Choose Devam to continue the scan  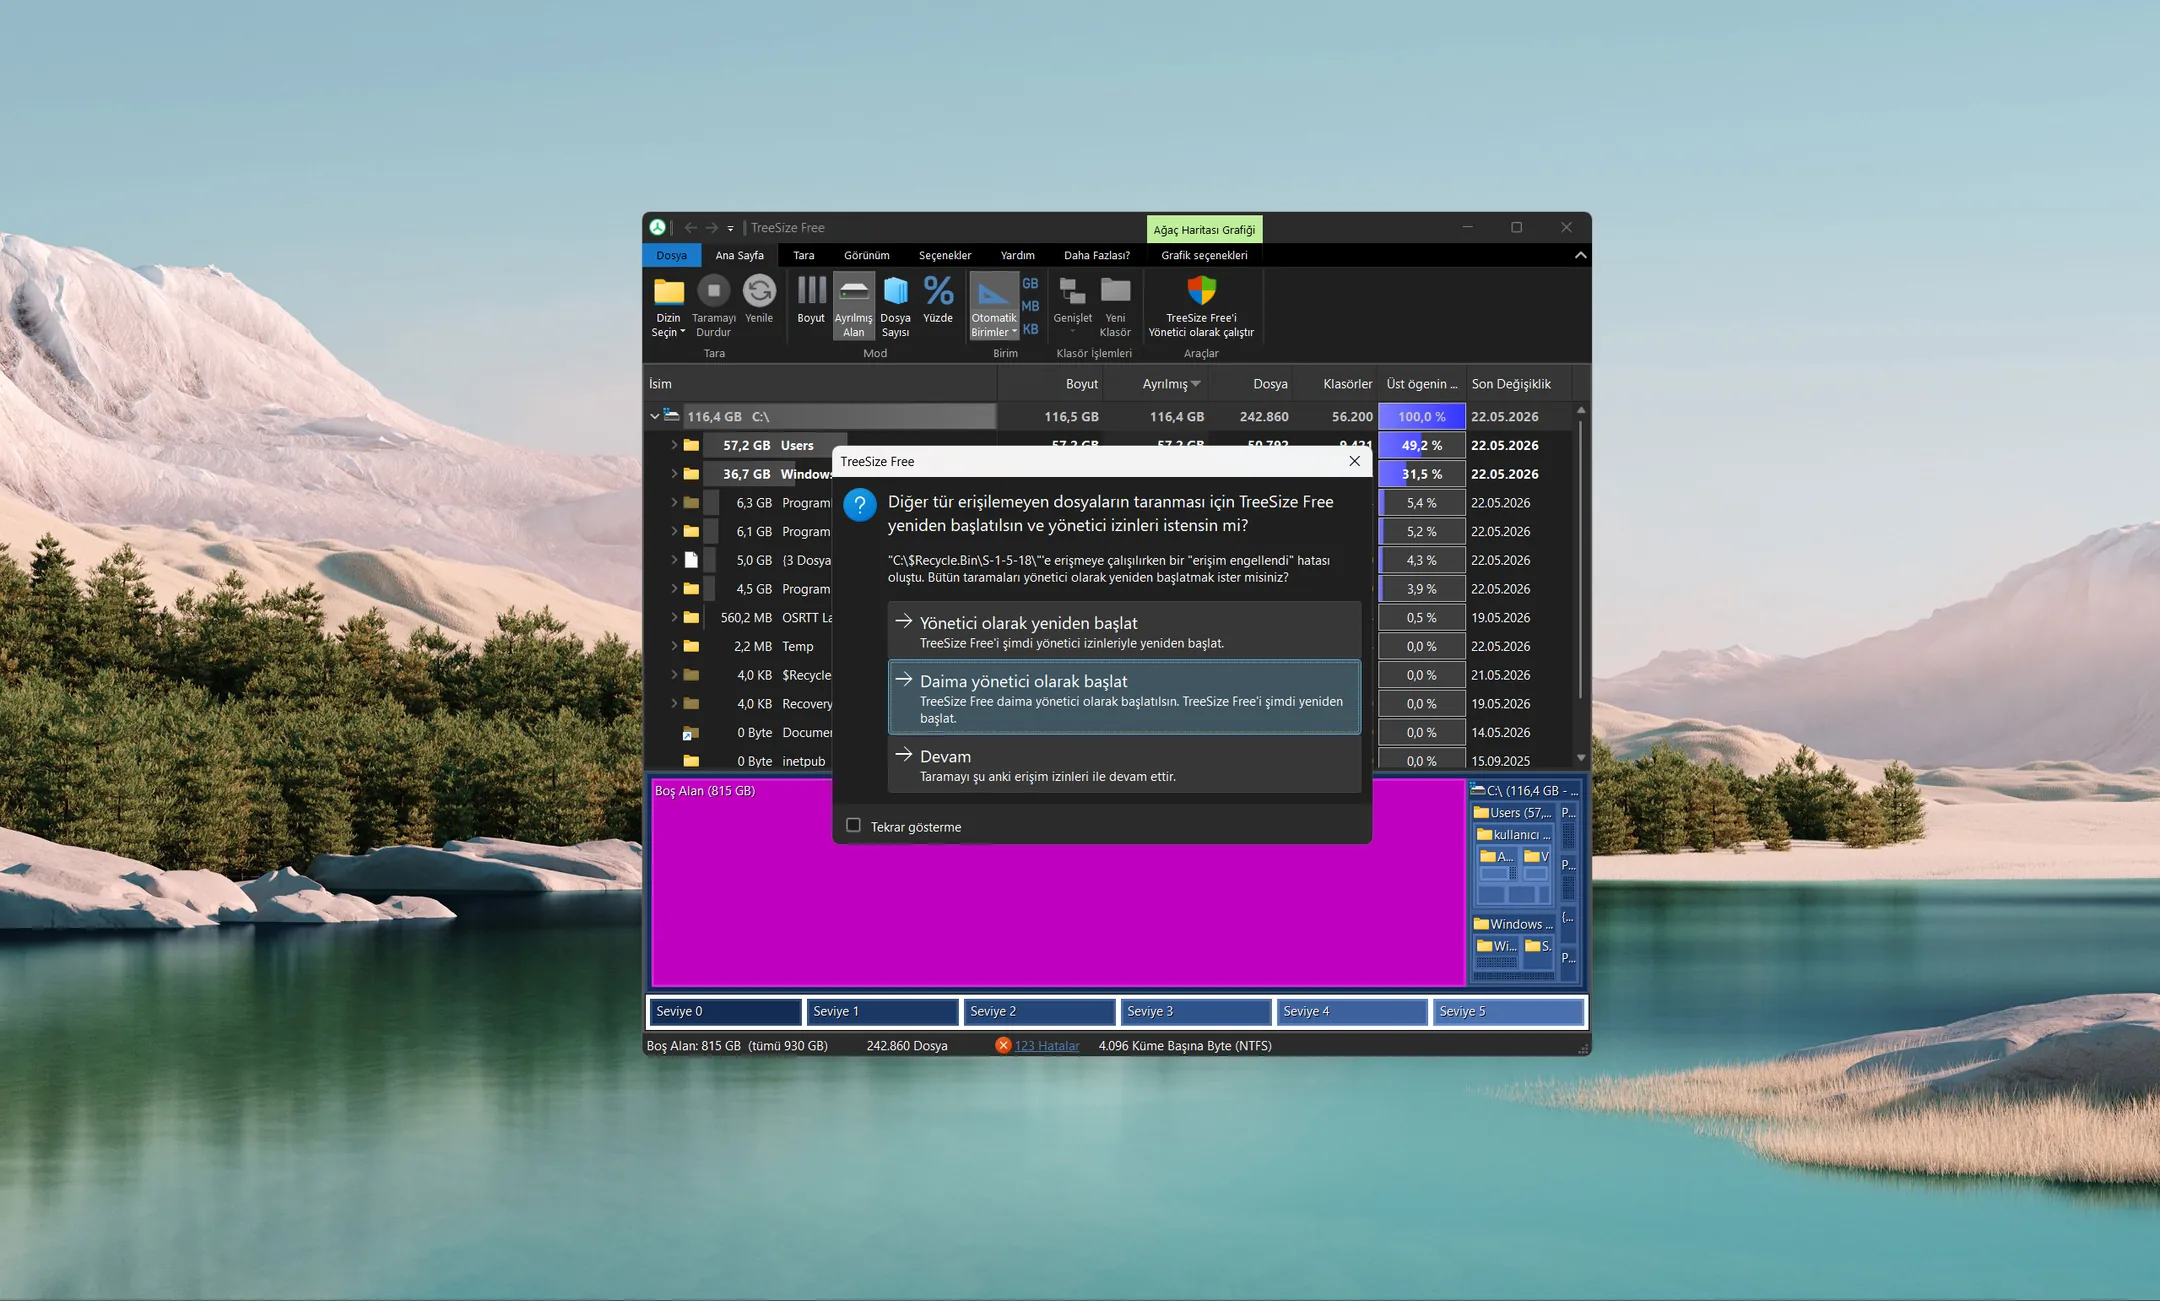coord(1124,765)
